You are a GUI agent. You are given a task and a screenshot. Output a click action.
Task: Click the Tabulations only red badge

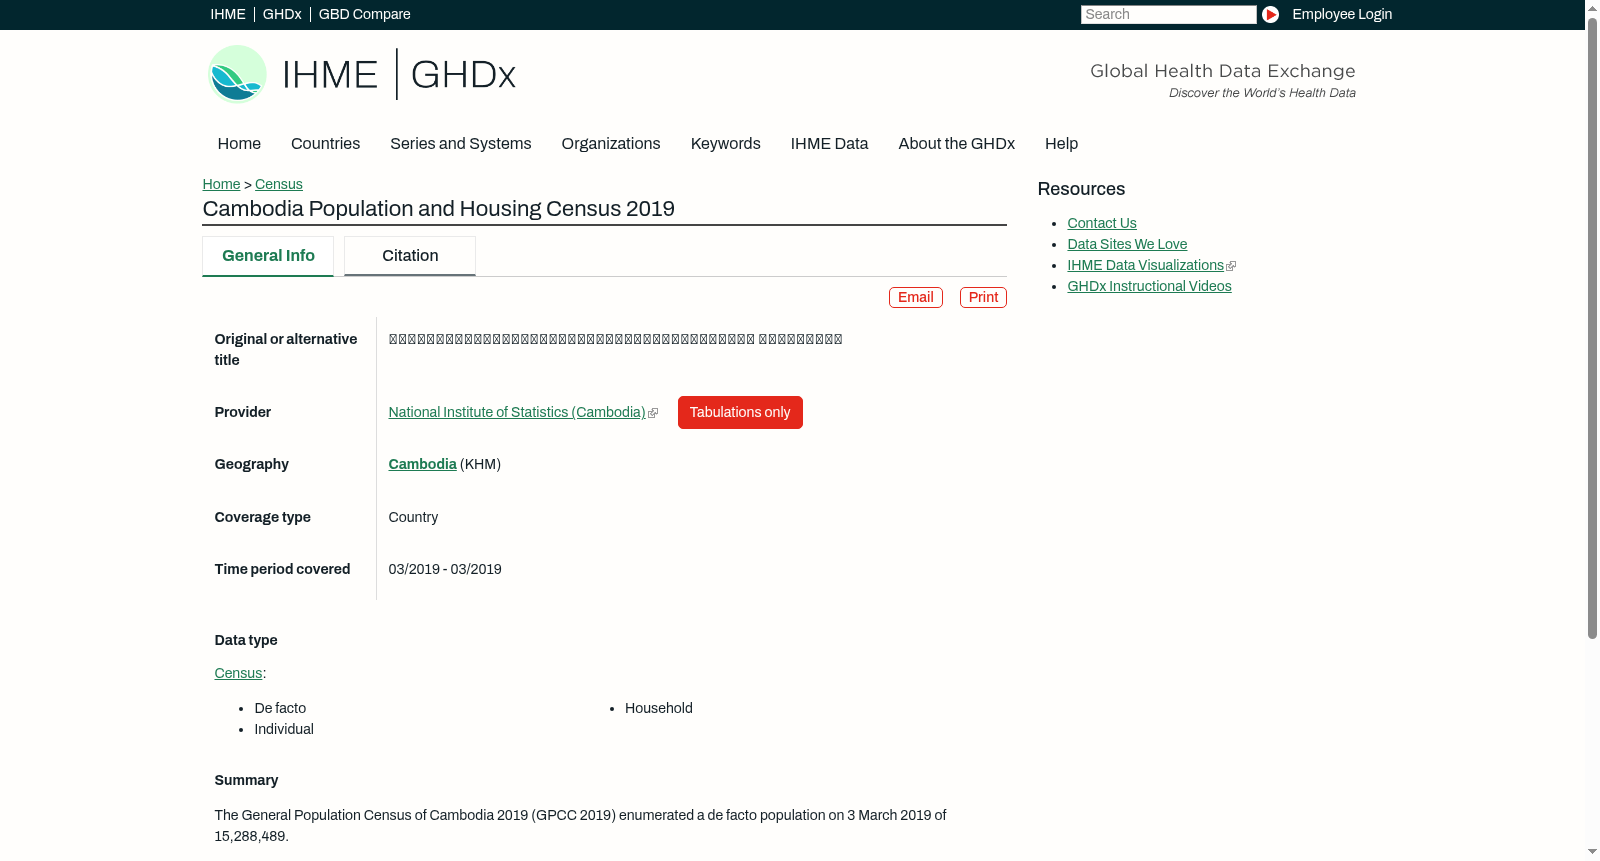[x=740, y=412]
